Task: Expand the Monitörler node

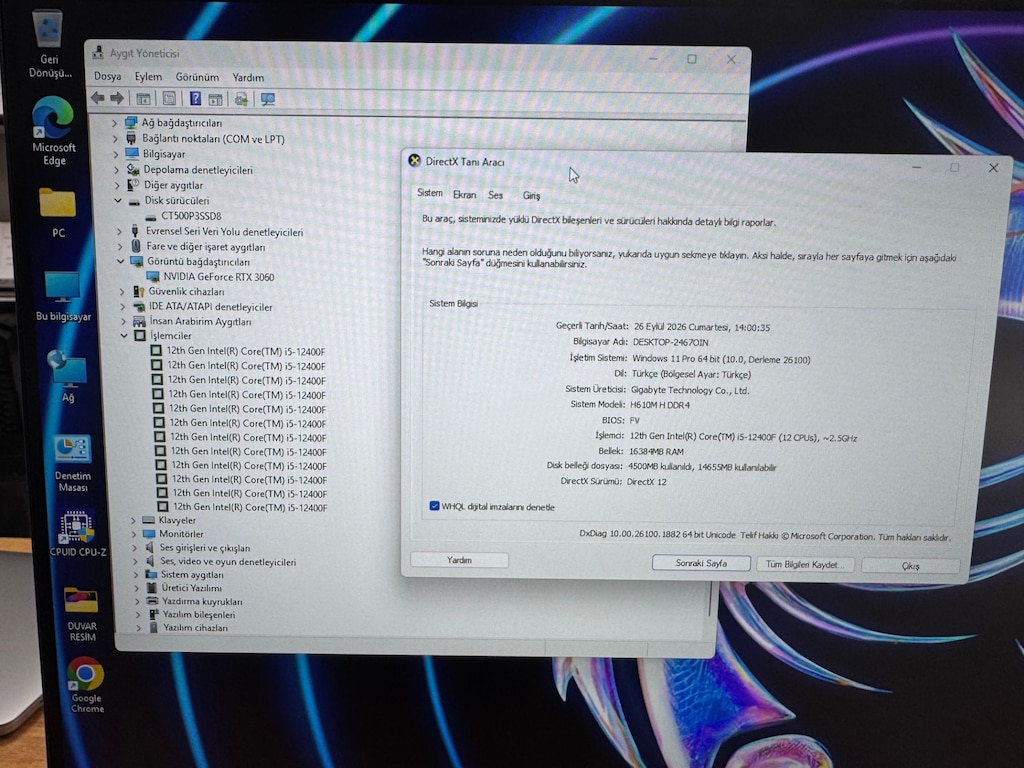Action: (133, 534)
